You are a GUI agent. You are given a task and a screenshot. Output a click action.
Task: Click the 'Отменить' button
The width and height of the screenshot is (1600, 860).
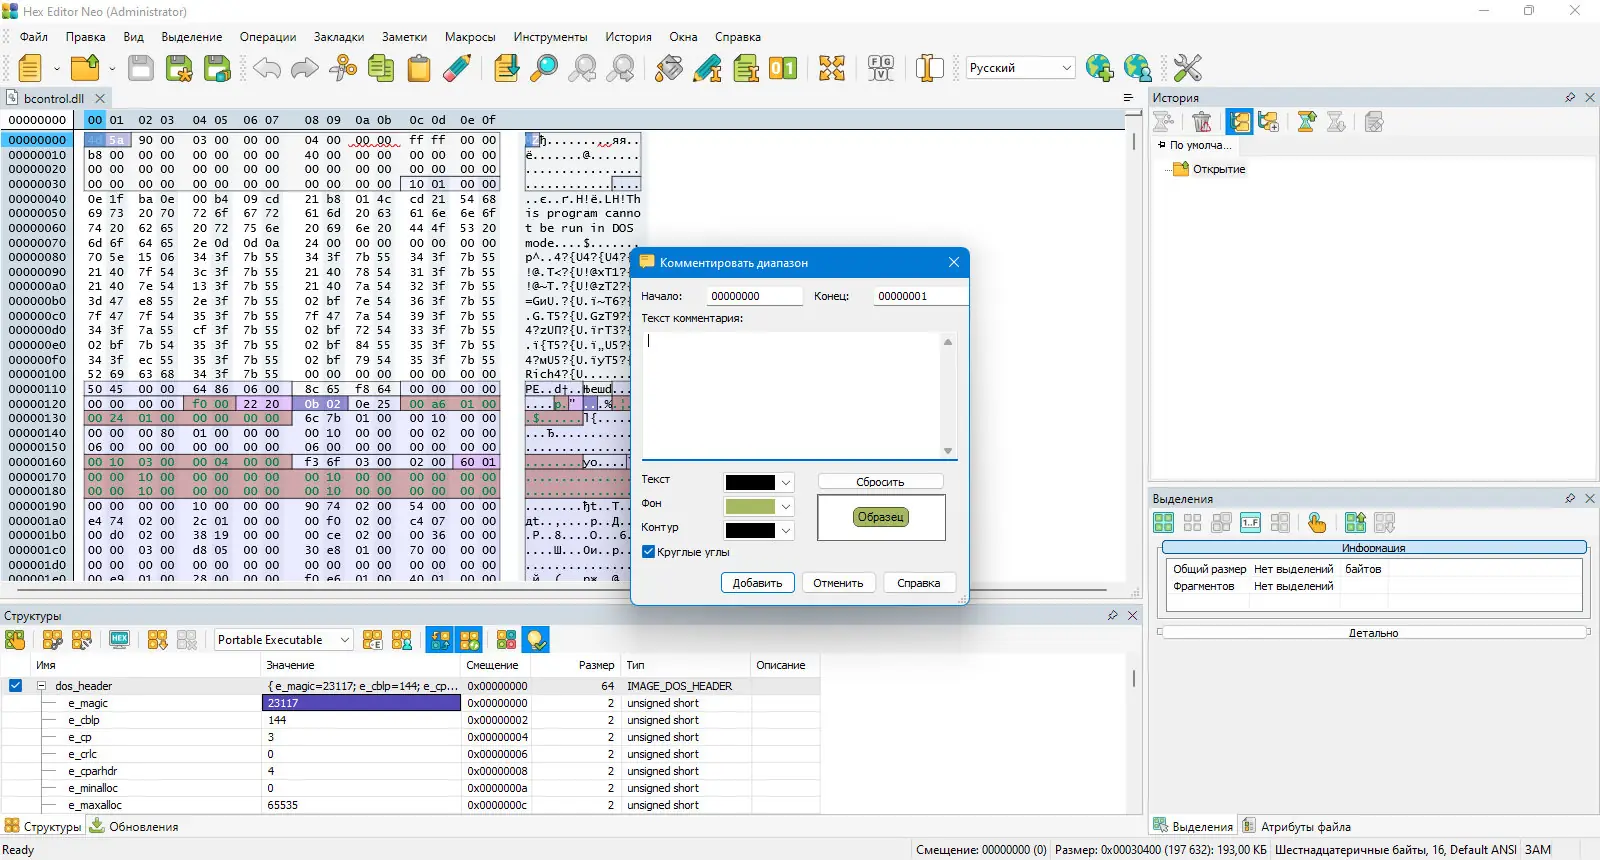pos(838,583)
